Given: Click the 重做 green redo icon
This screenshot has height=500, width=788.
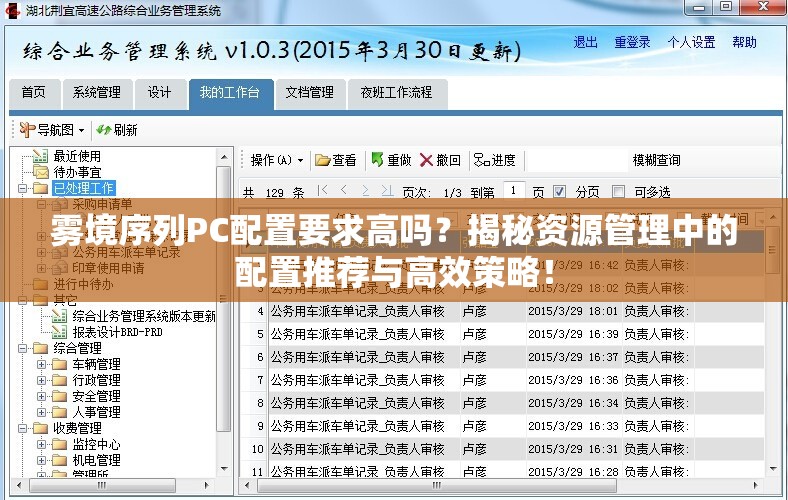Looking at the screenshot, I should [377, 160].
